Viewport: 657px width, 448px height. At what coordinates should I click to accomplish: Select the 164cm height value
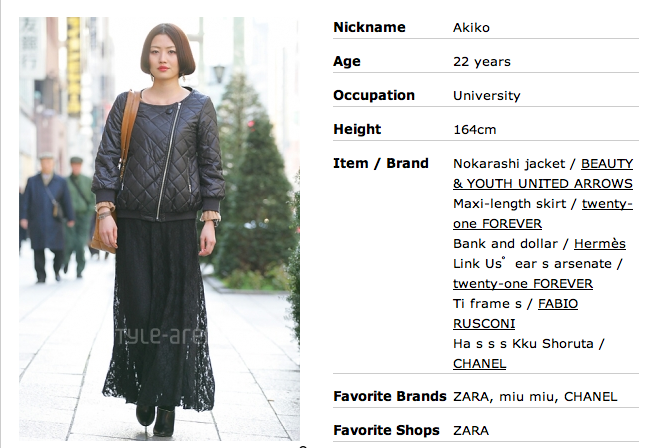(475, 130)
